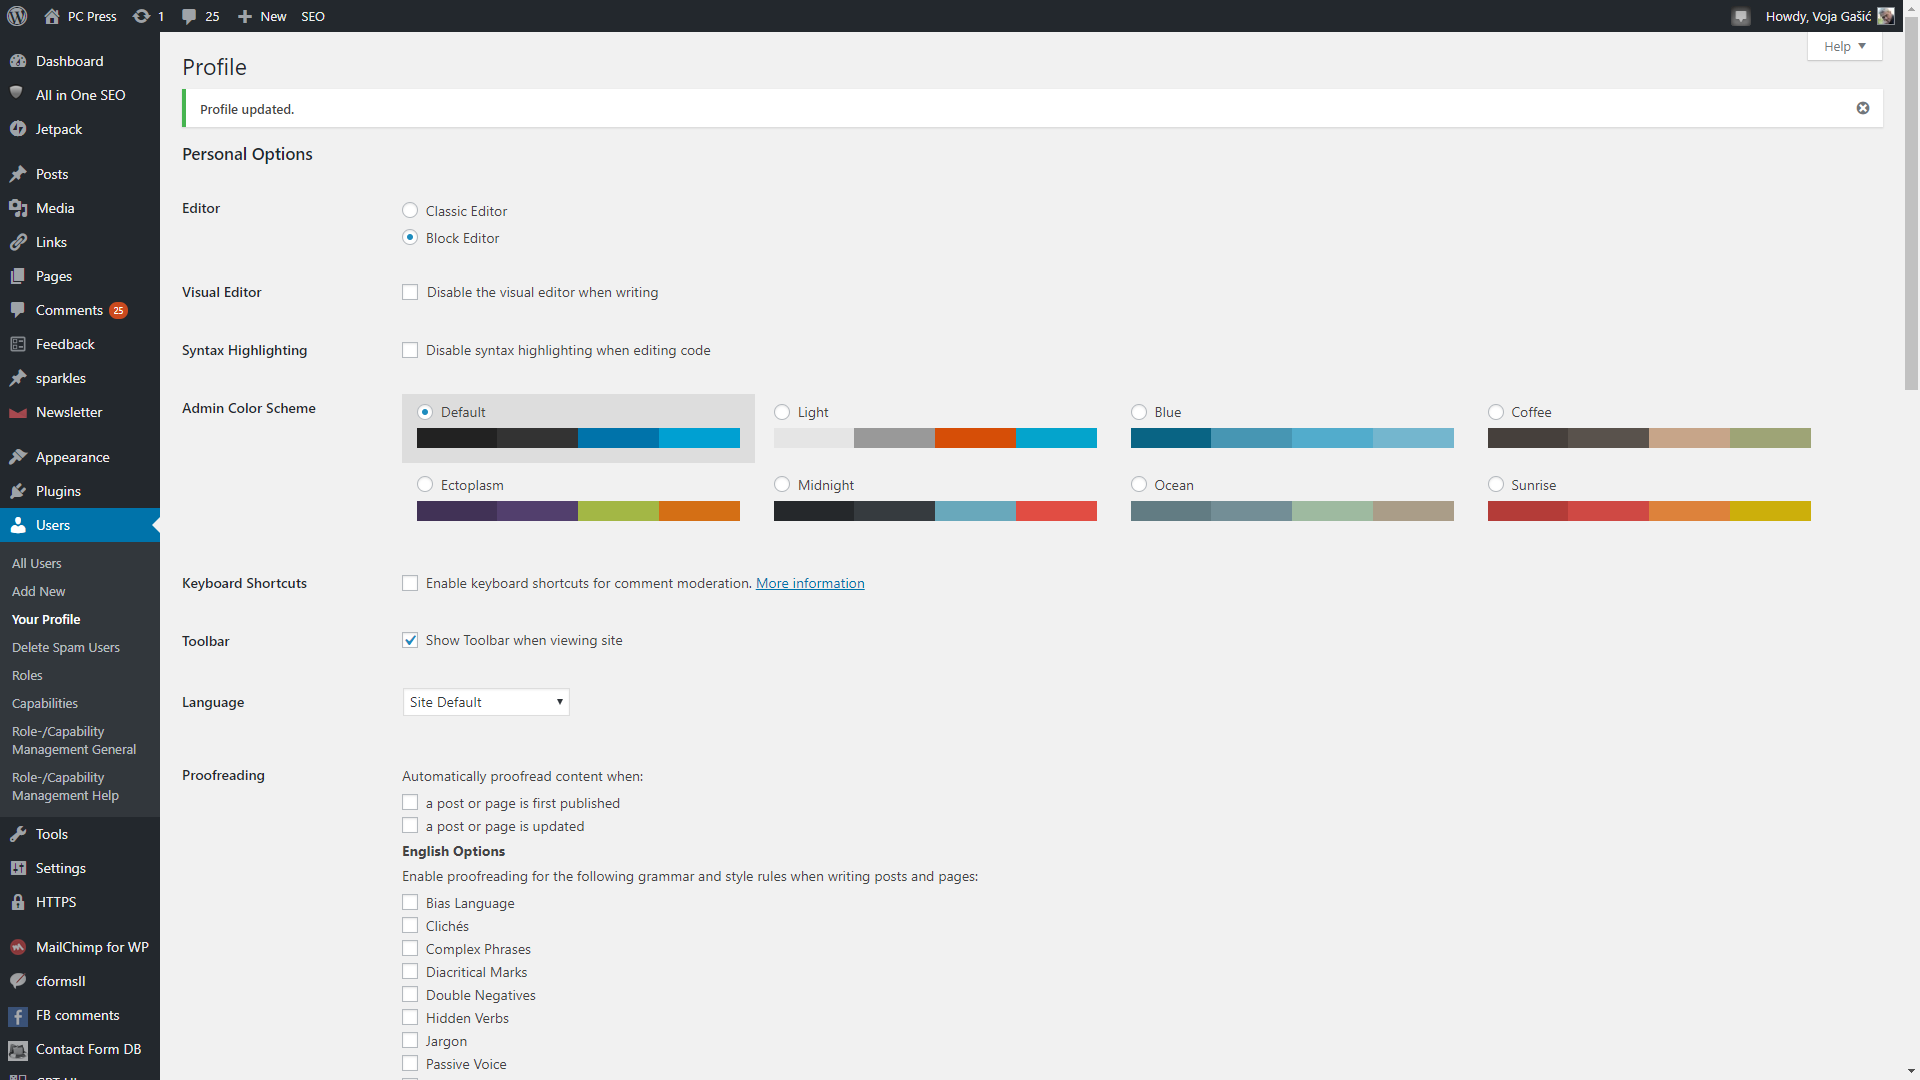Dismiss the Profile updated notice

pyautogui.click(x=1862, y=108)
